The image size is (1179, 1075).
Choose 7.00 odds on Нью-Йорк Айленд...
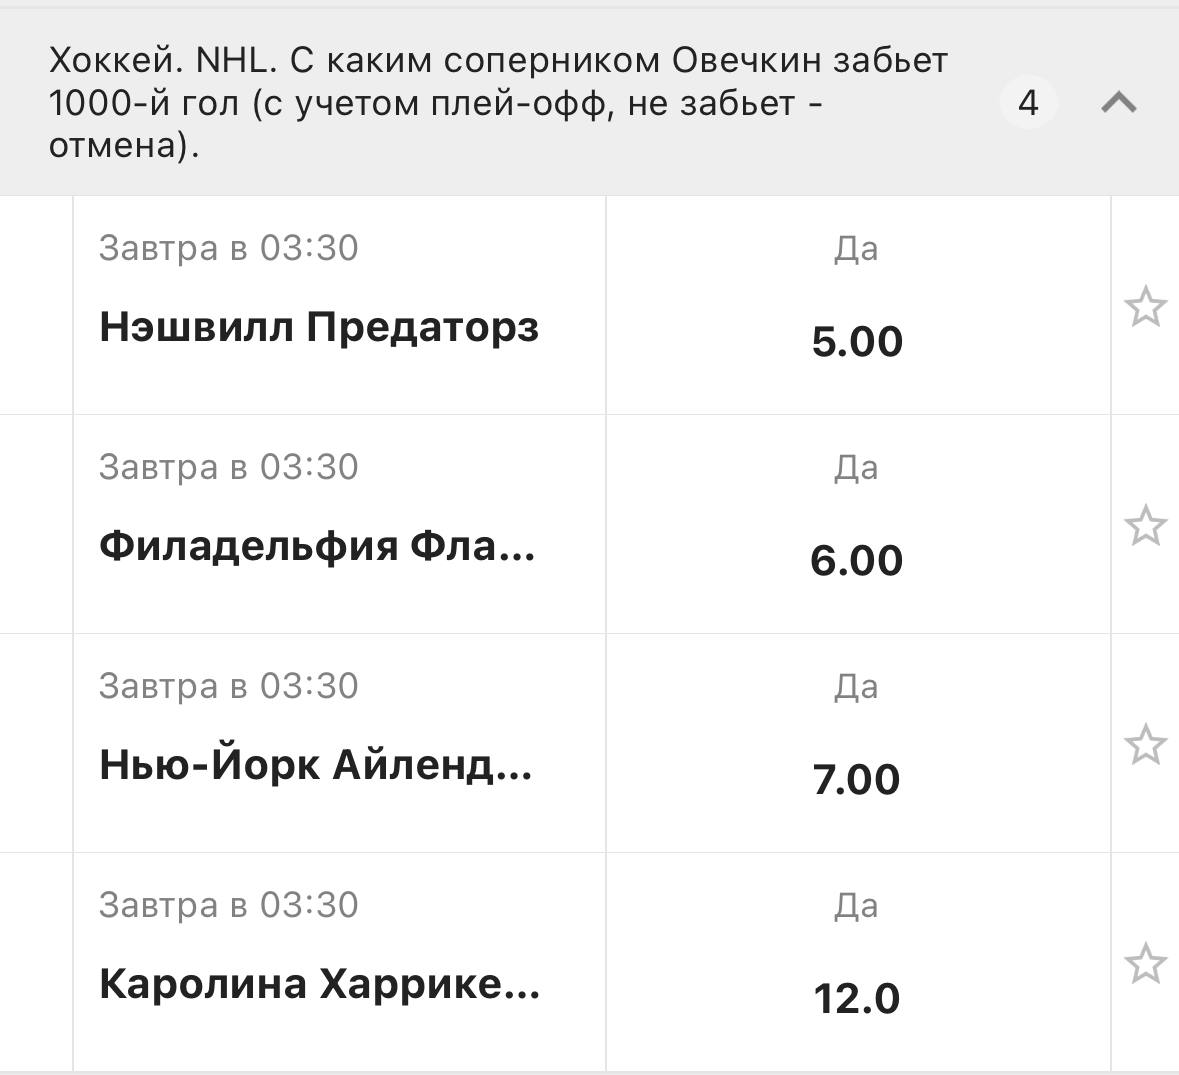[x=857, y=779]
